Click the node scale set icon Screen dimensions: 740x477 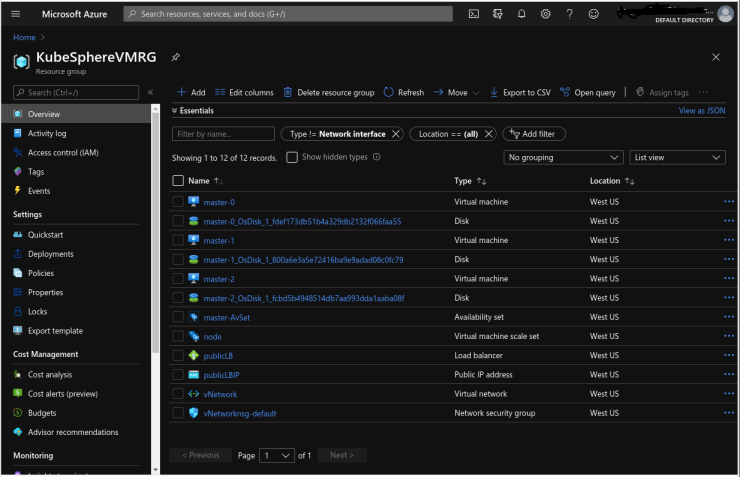(x=193, y=336)
